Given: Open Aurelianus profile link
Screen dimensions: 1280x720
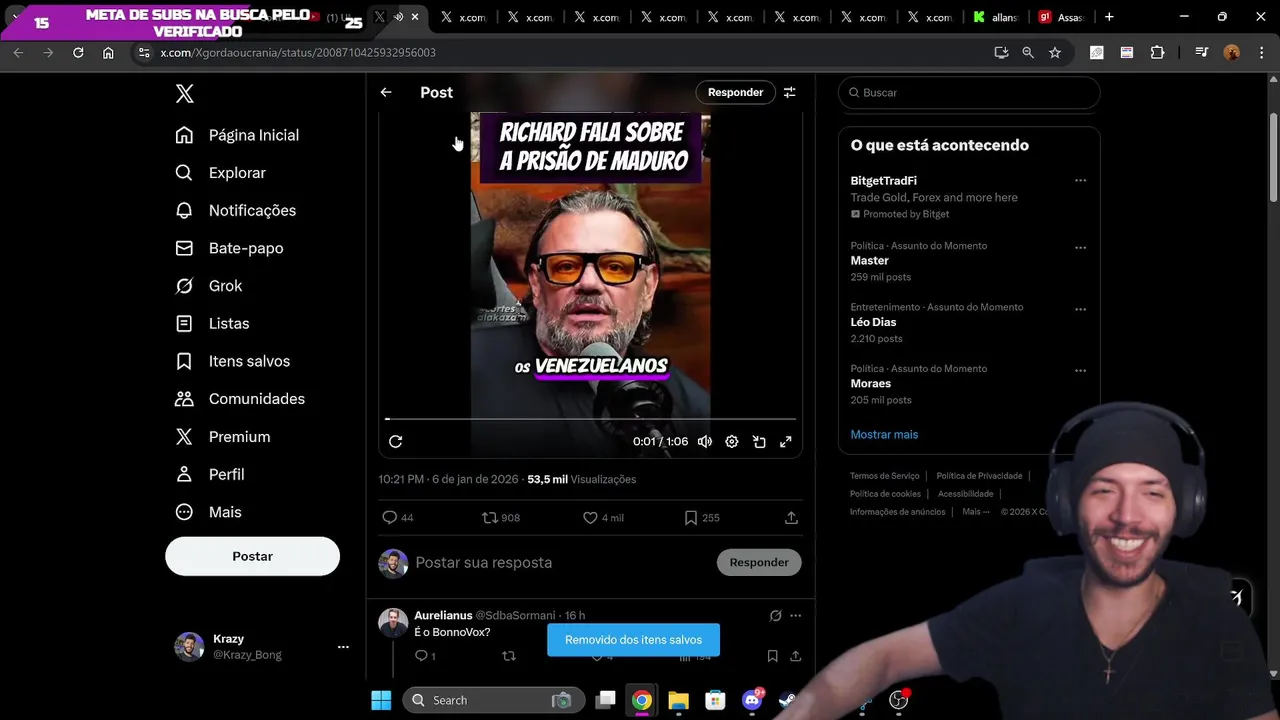Looking at the screenshot, I should (x=443, y=615).
